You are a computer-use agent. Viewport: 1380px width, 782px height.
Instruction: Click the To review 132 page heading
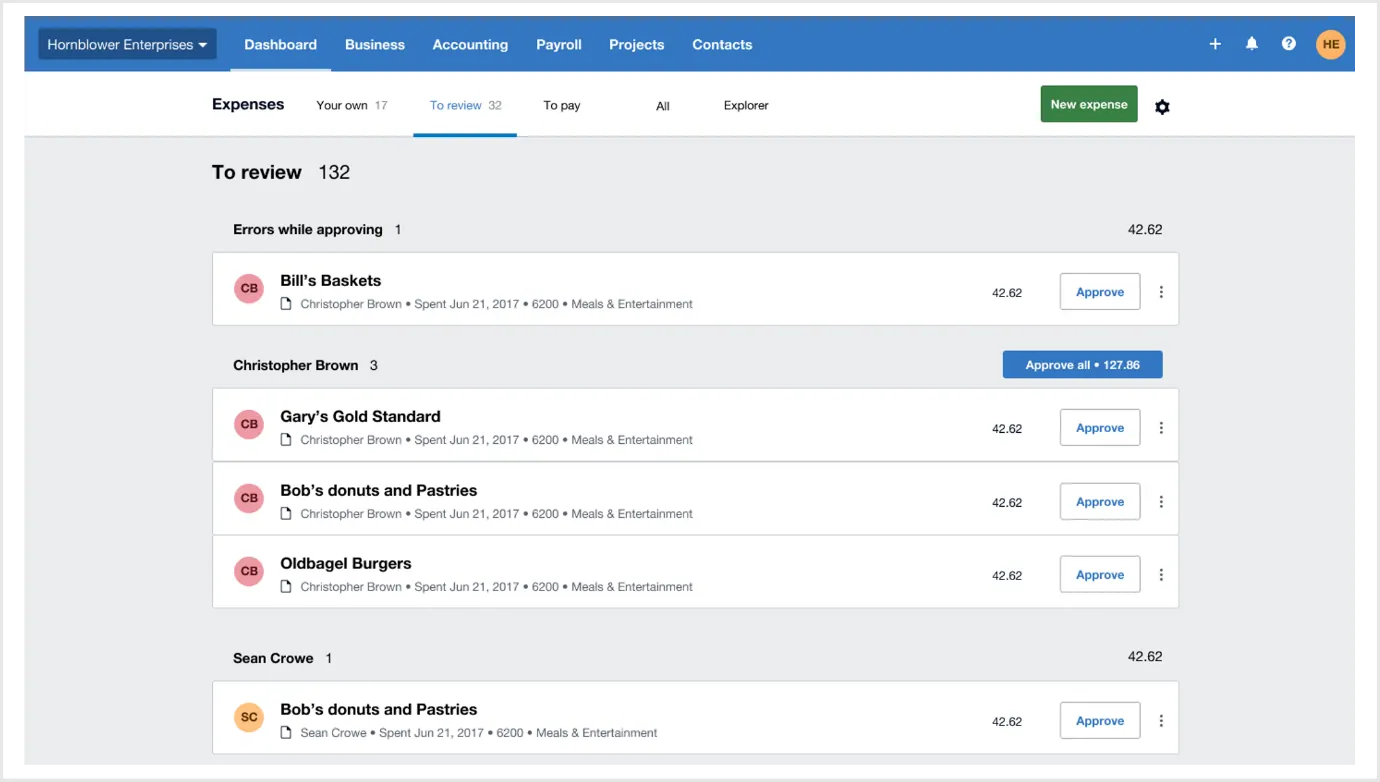(x=281, y=172)
